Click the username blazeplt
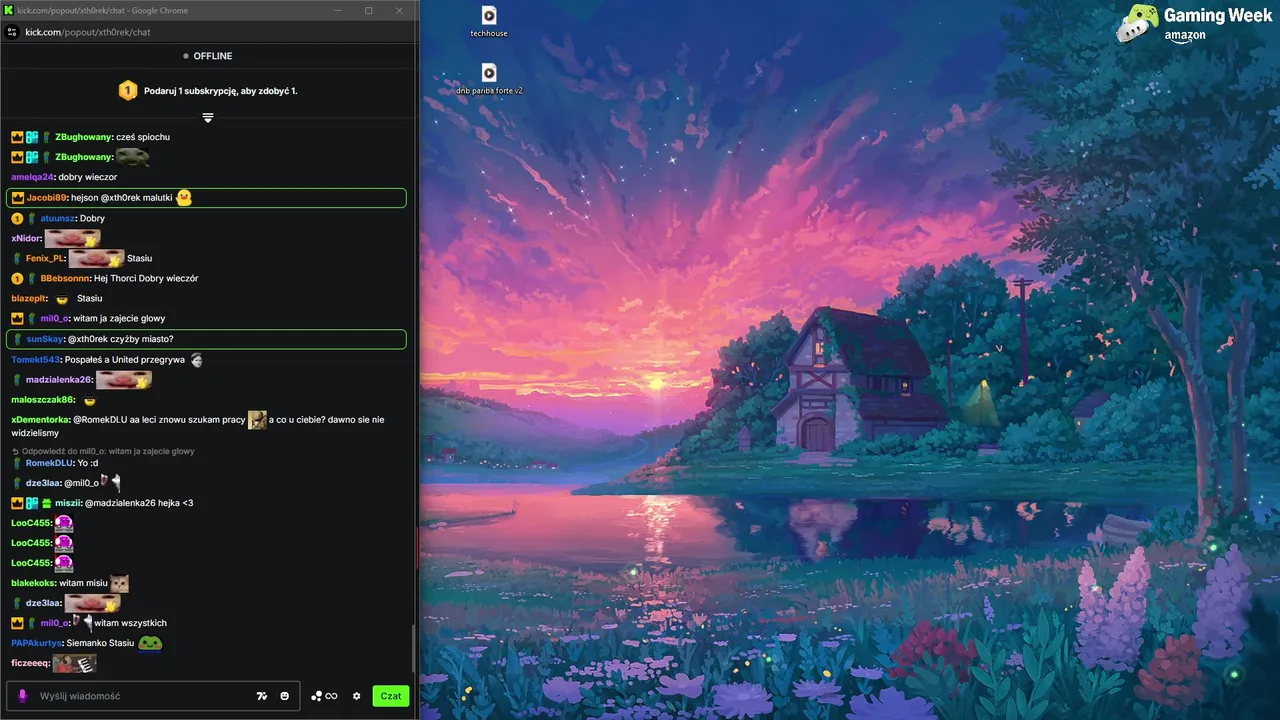 click(29, 298)
